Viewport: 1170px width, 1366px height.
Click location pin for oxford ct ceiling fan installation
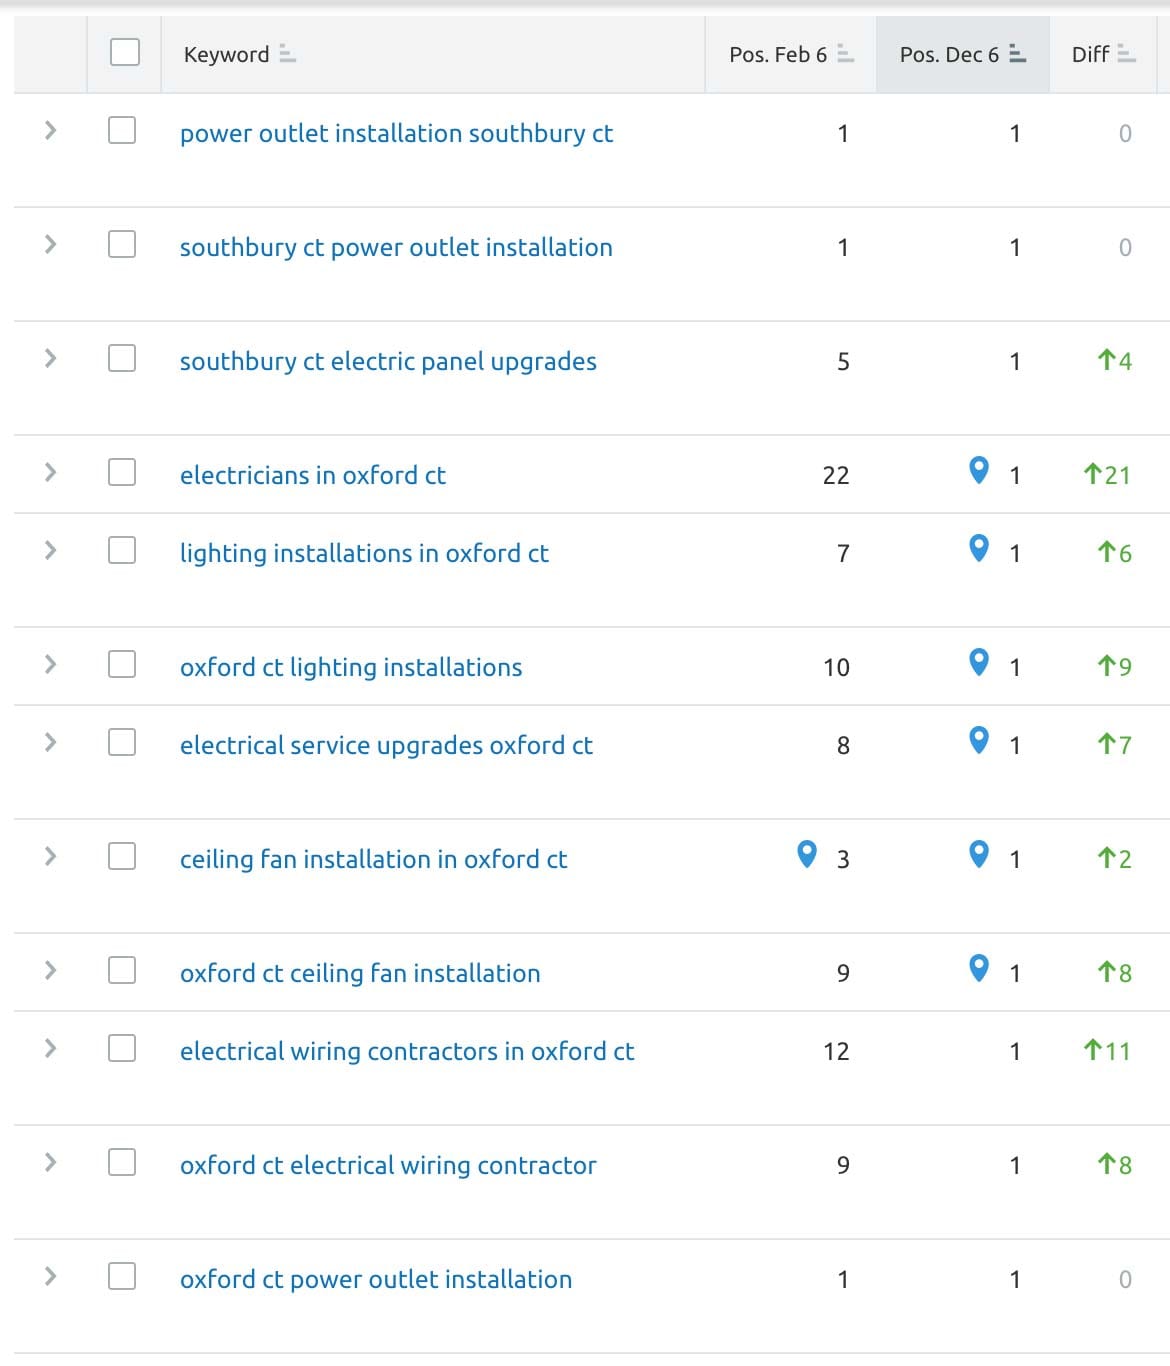pyautogui.click(x=979, y=967)
